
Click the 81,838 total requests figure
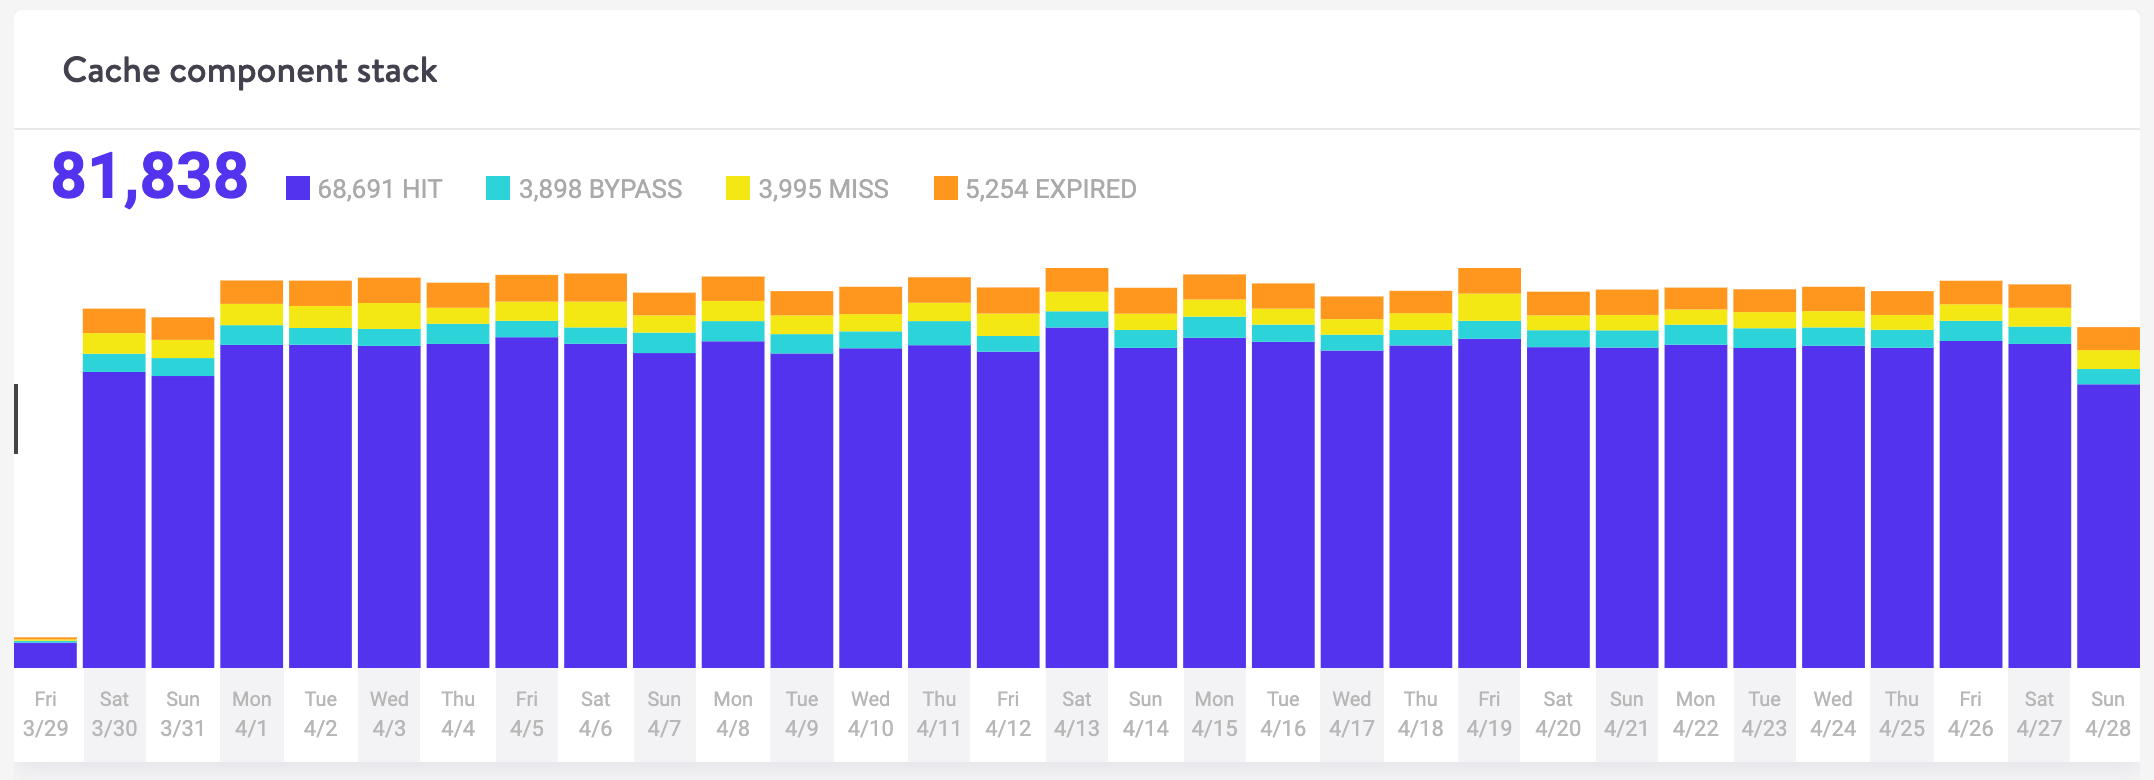point(150,176)
